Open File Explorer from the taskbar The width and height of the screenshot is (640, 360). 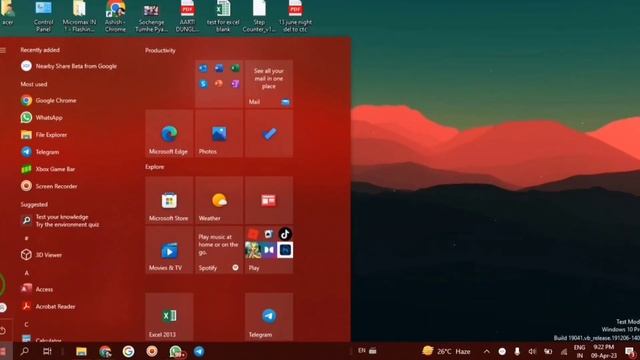pos(81,351)
